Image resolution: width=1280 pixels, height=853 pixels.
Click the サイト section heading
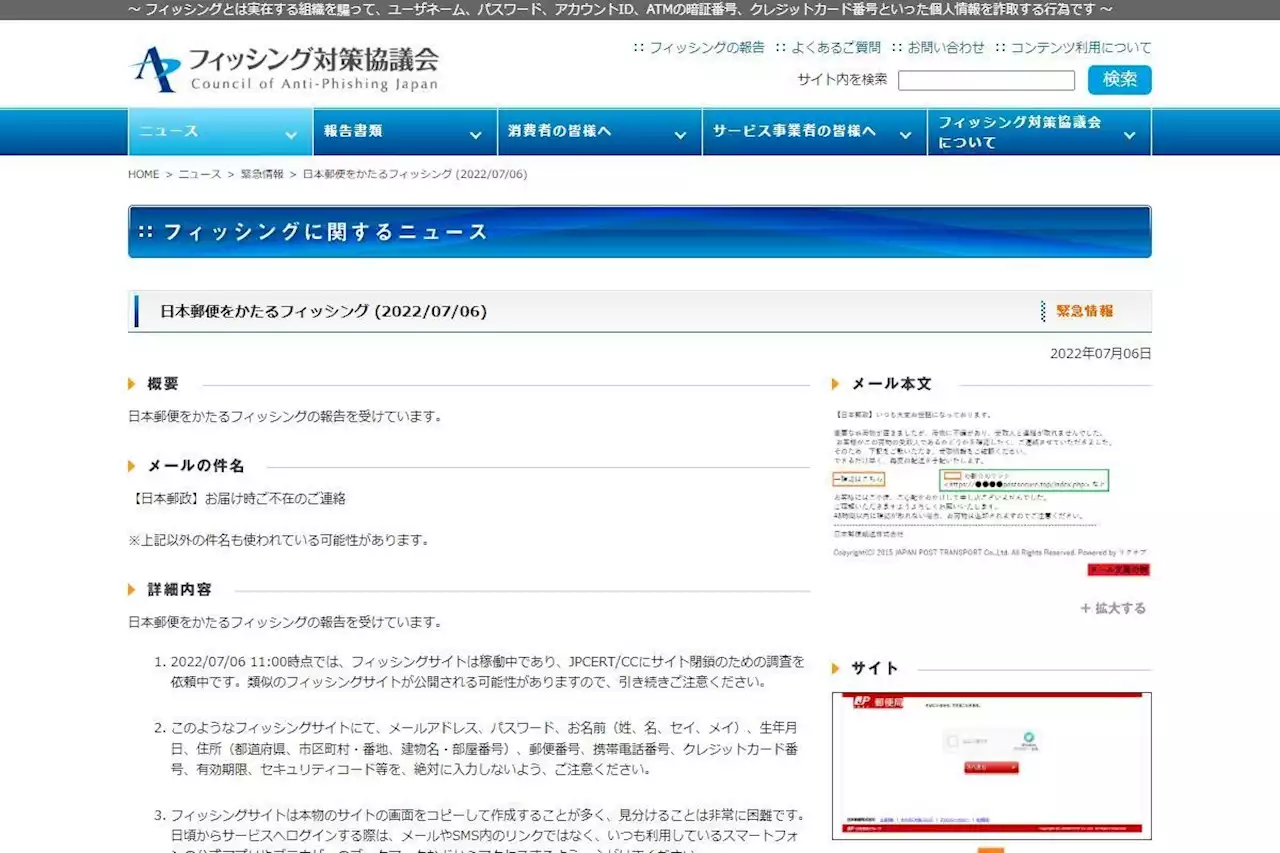click(875, 668)
